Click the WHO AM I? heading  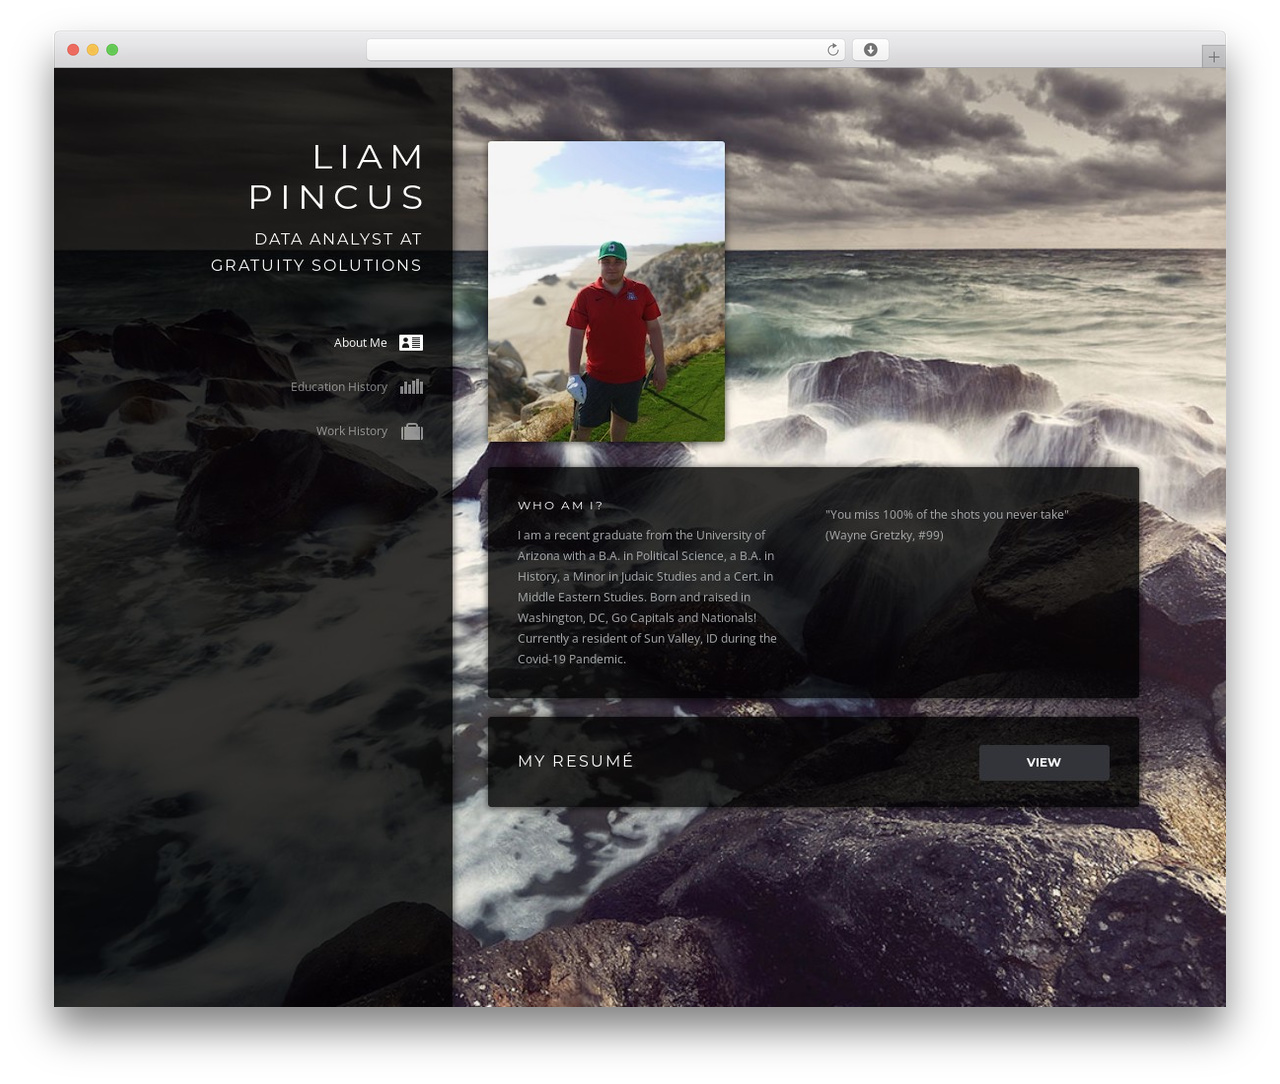tap(560, 506)
